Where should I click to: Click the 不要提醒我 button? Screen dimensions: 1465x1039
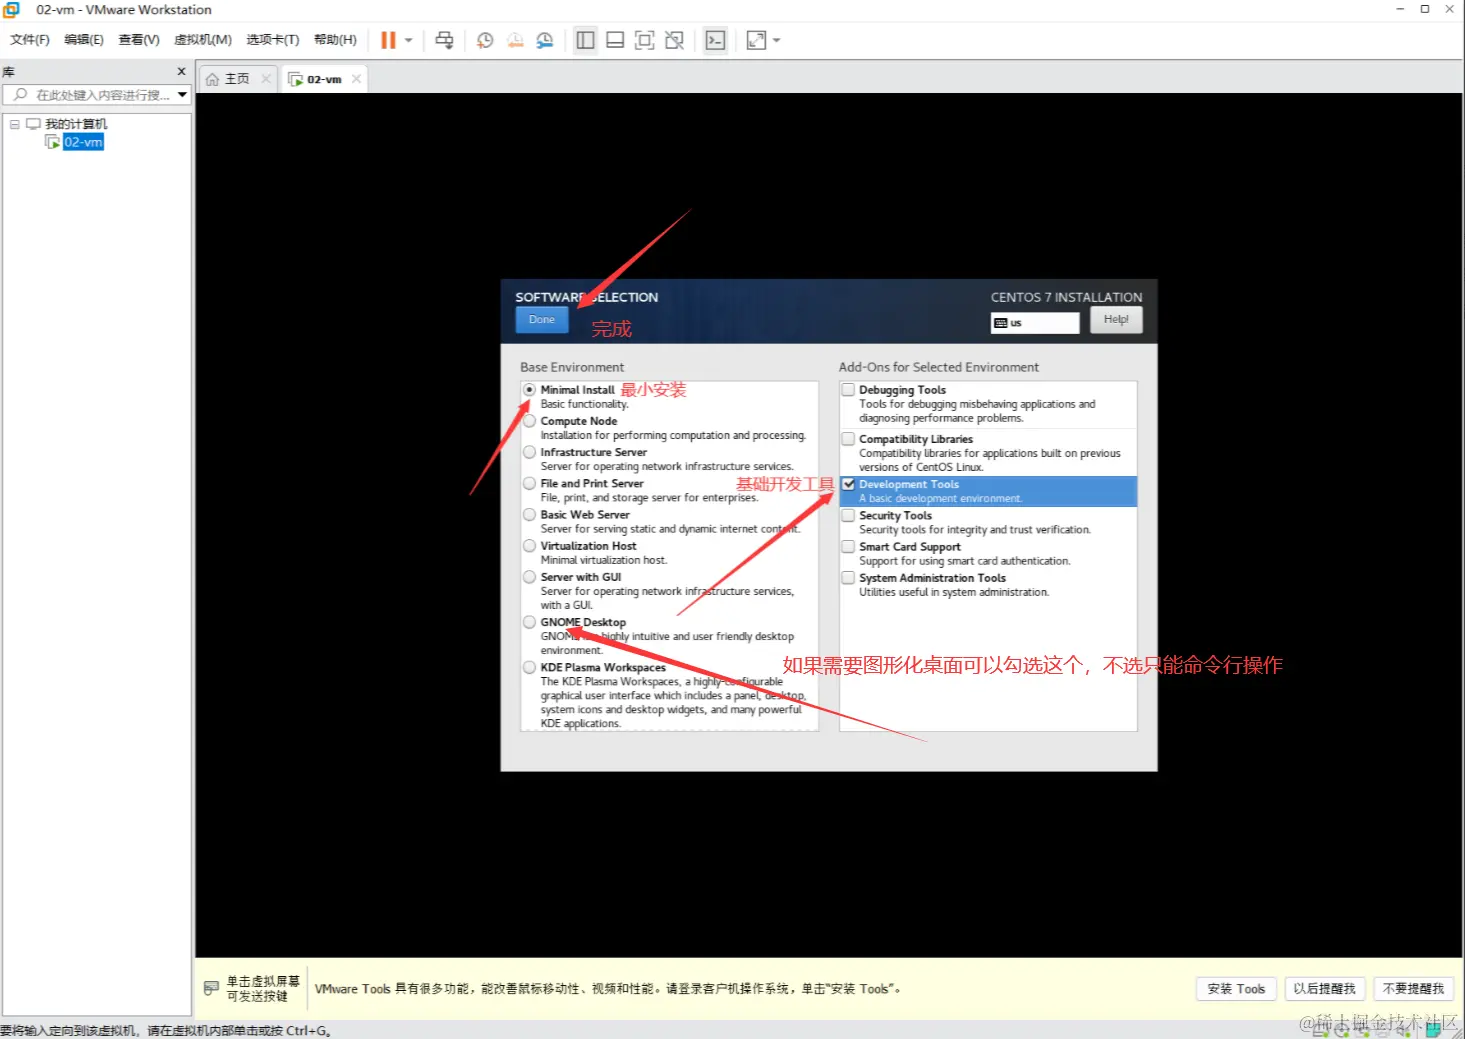tap(1413, 989)
